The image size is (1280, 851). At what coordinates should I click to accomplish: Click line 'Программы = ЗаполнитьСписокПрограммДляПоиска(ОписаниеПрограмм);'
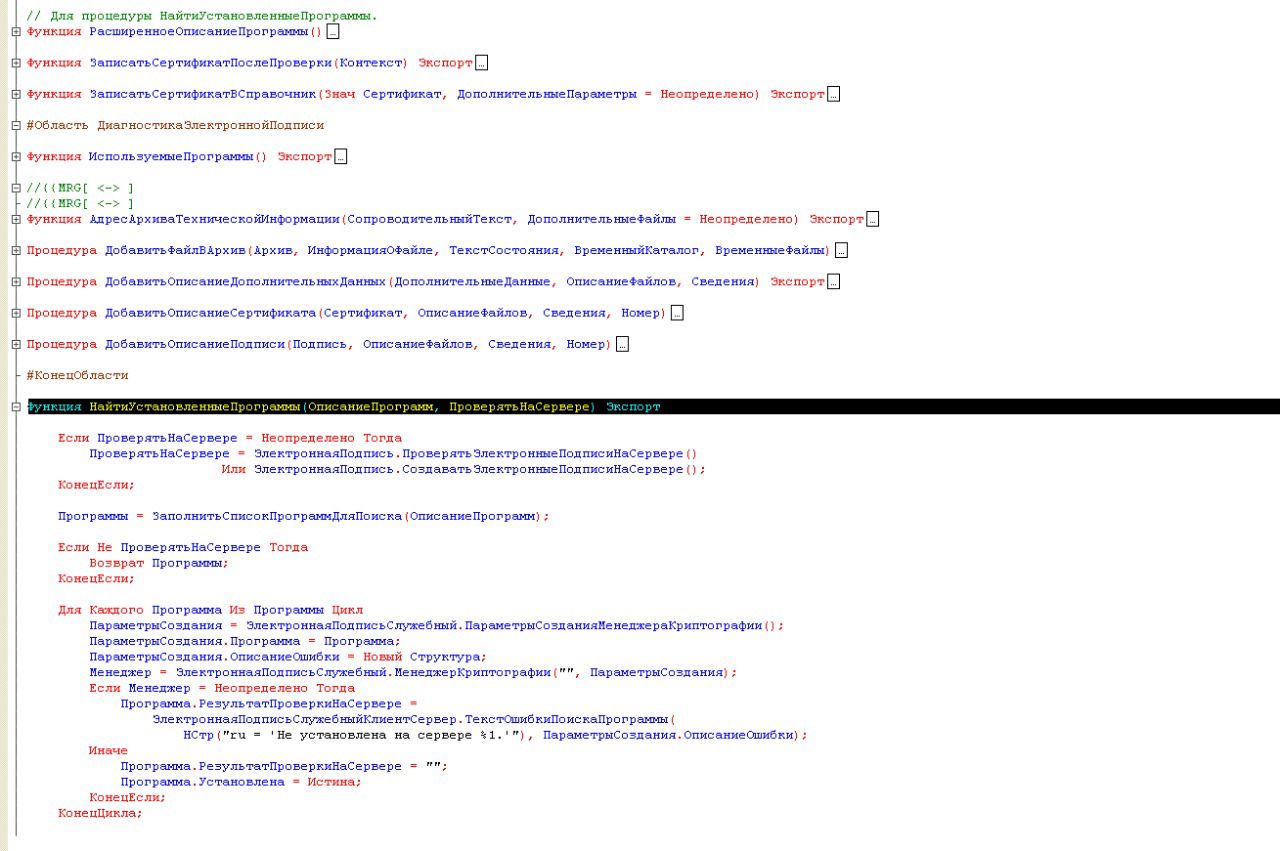304,516
